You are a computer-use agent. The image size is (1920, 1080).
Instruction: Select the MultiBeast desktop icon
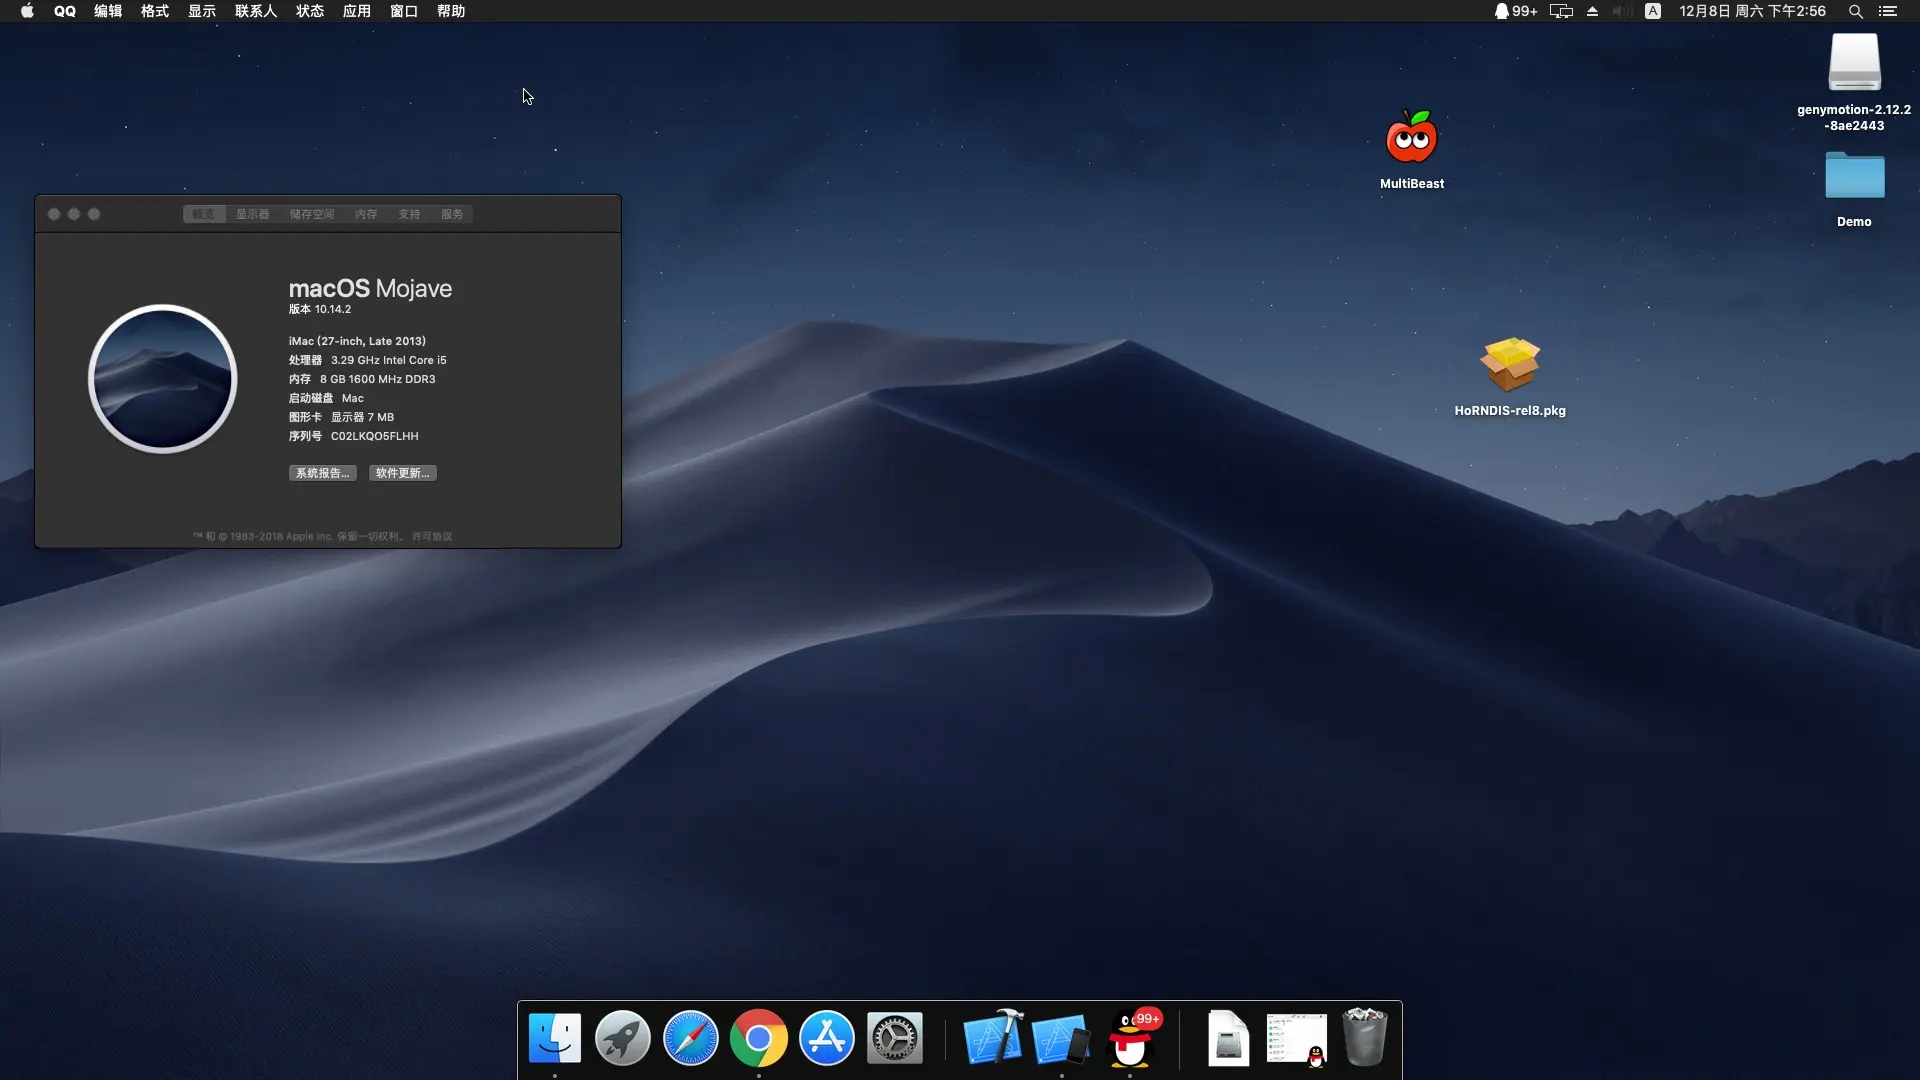pos(1411,140)
